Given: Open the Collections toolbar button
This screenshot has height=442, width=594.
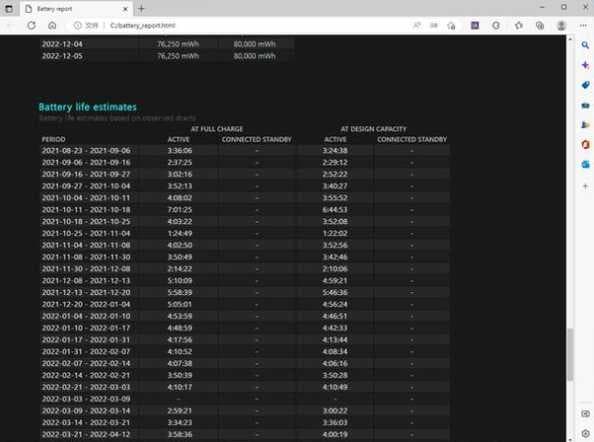Looking at the screenshot, I should [x=540, y=25].
